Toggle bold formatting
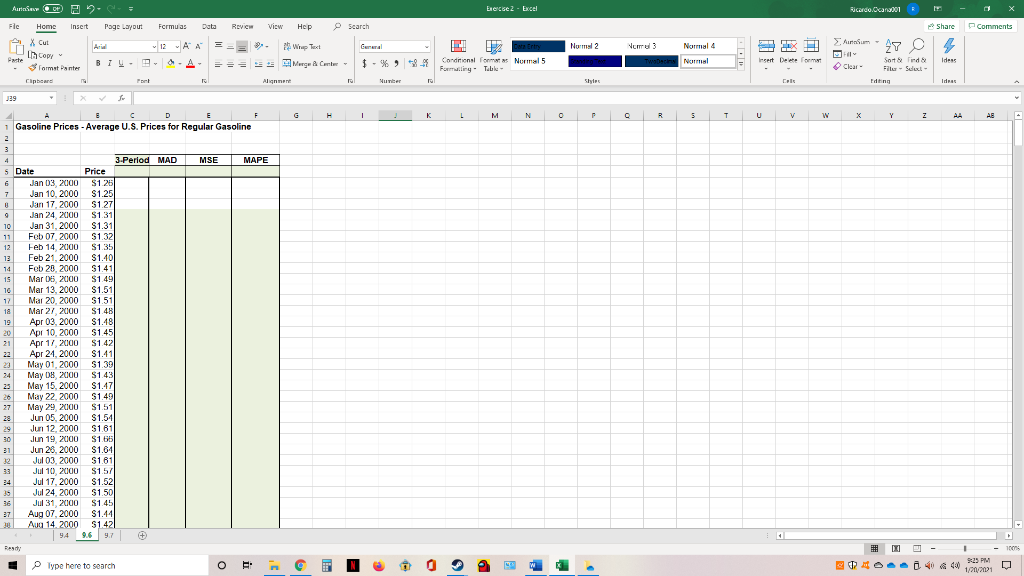This screenshot has height=576, width=1024. 98,62
